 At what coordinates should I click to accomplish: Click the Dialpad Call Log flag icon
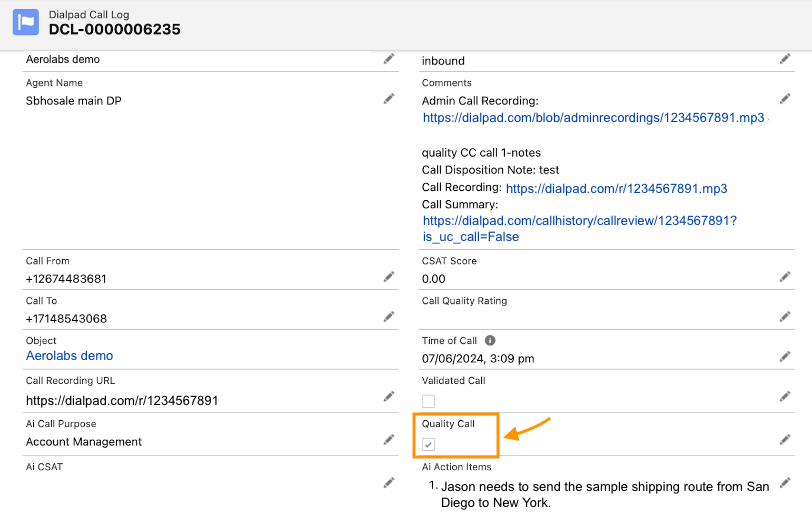pyautogui.click(x=26, y=22)
